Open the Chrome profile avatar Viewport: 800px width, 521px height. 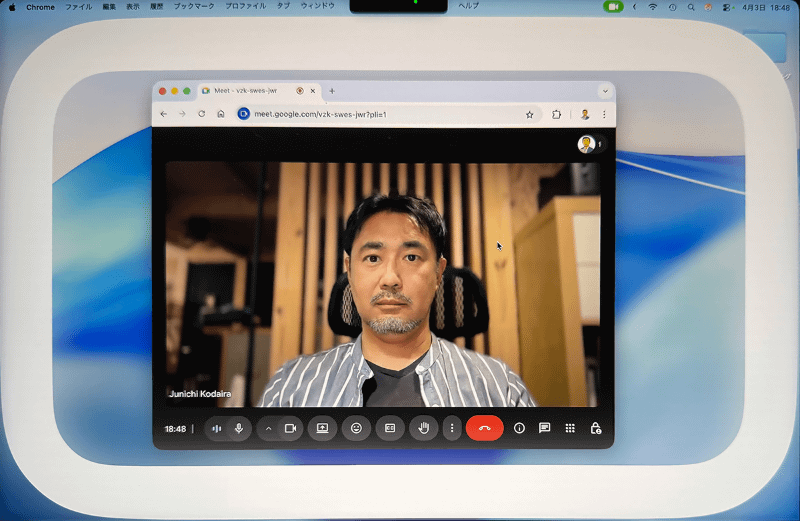pos(585,114)
